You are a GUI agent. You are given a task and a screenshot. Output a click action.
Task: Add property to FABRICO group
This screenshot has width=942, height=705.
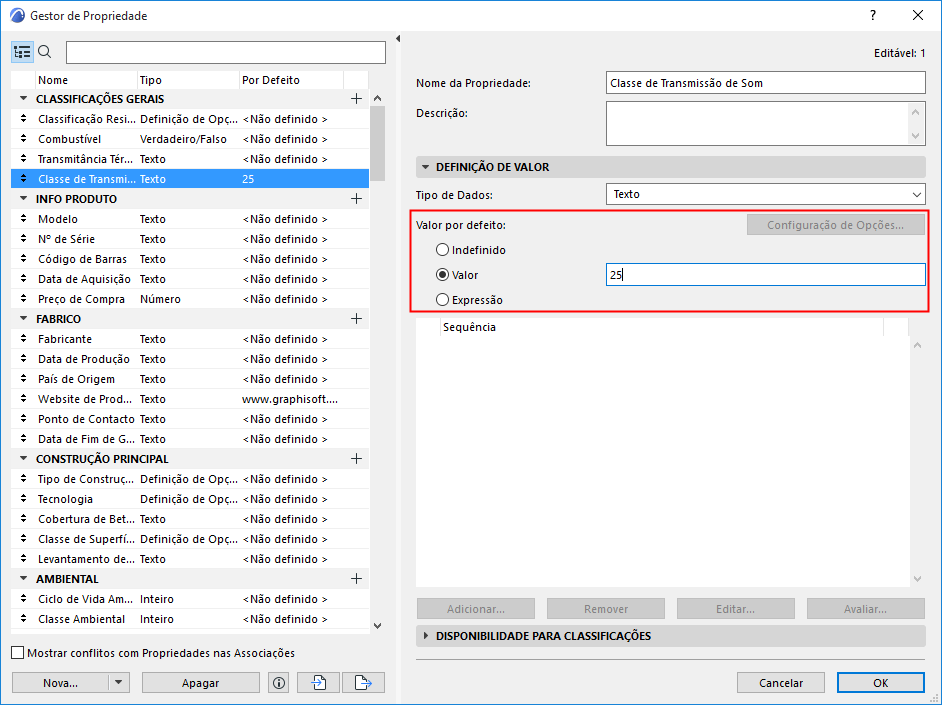[x=356, y=319]
